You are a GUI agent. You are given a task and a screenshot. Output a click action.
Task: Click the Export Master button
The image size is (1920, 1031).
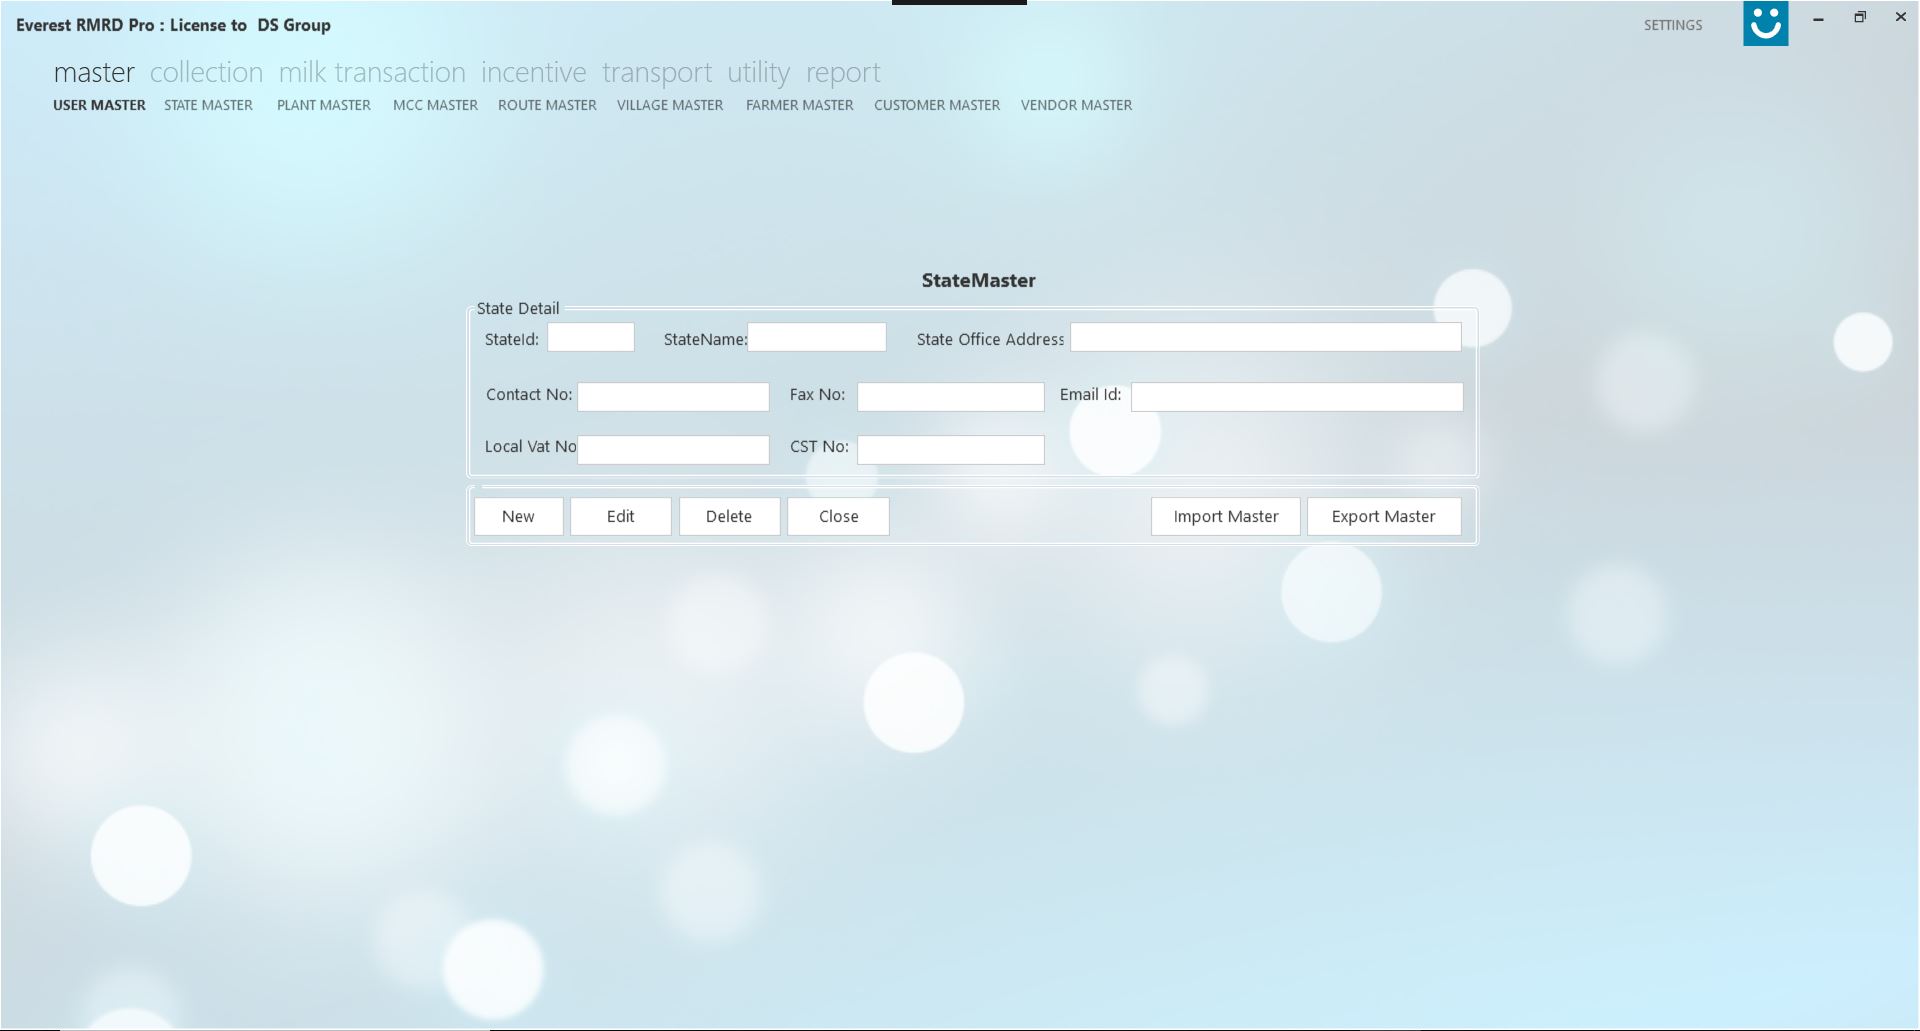[1383, 516]
